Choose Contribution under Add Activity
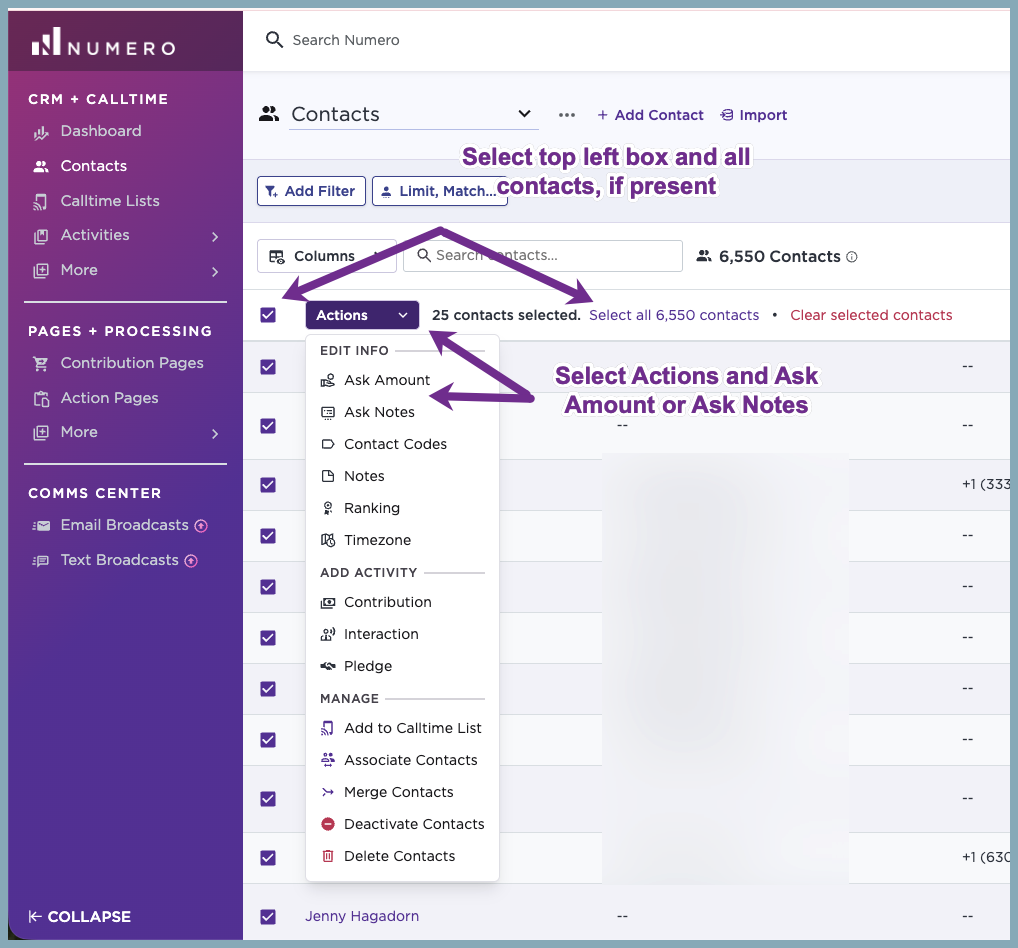Viewport: 1018px width, 948px height. point(403,603)
